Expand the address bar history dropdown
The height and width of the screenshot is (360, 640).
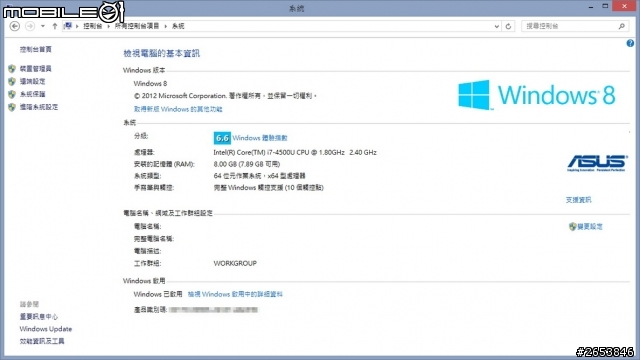point(496,27)
